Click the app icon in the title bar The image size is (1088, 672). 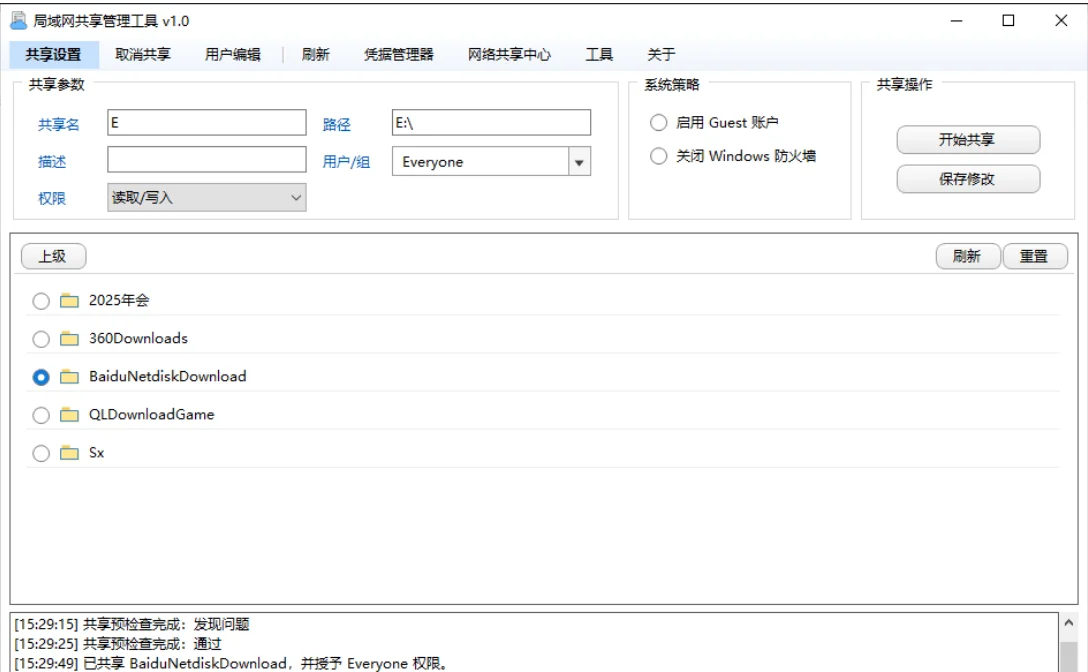18,21
